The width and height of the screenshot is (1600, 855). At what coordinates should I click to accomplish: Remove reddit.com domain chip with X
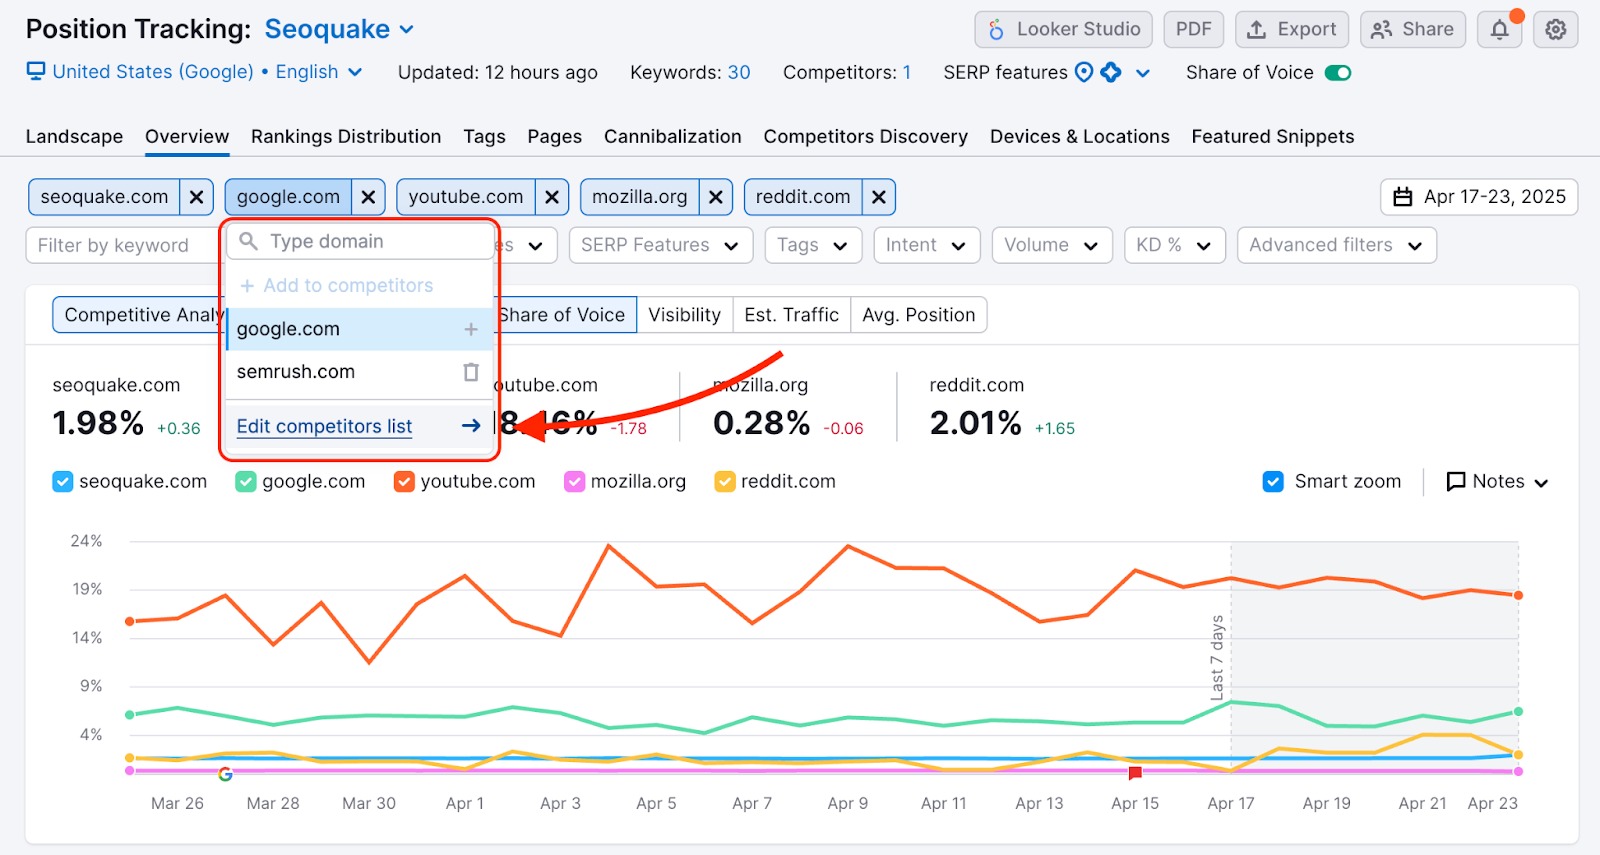[x=878, y=197]
